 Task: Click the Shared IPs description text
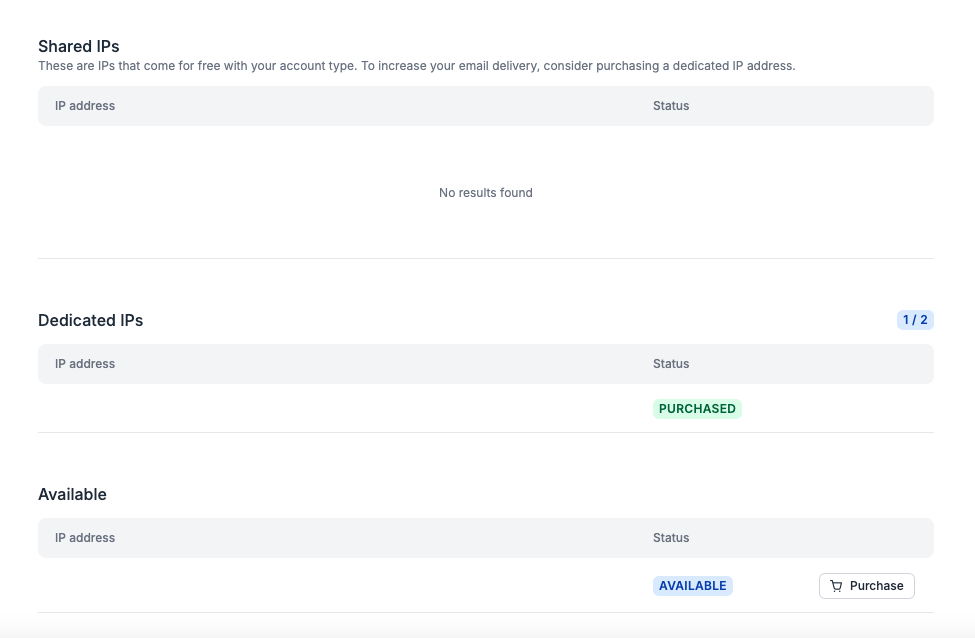416,66
